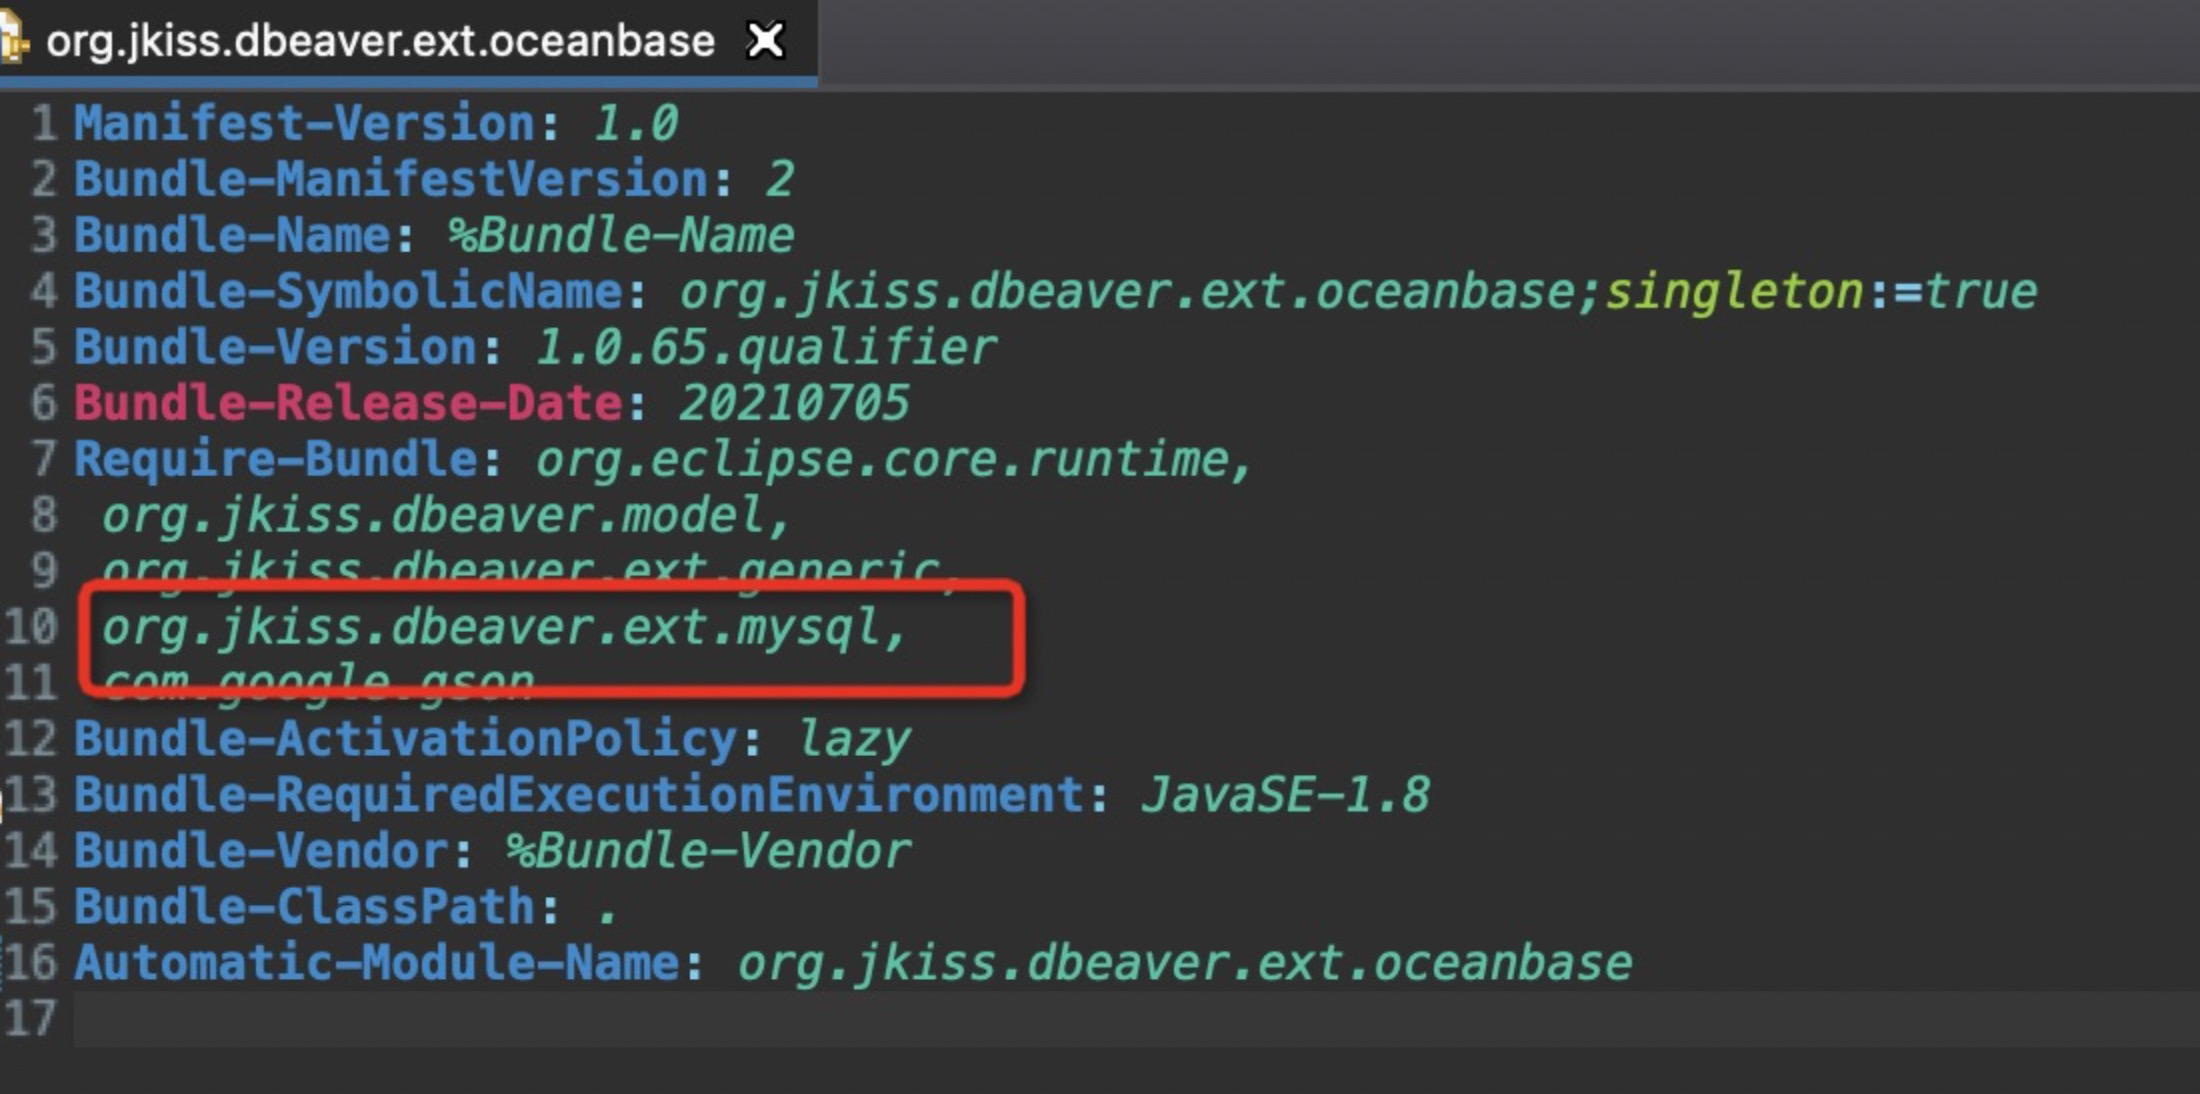Click org.jkiss.dbeaver.ext.mysql entry on line 10

point(492,628)
